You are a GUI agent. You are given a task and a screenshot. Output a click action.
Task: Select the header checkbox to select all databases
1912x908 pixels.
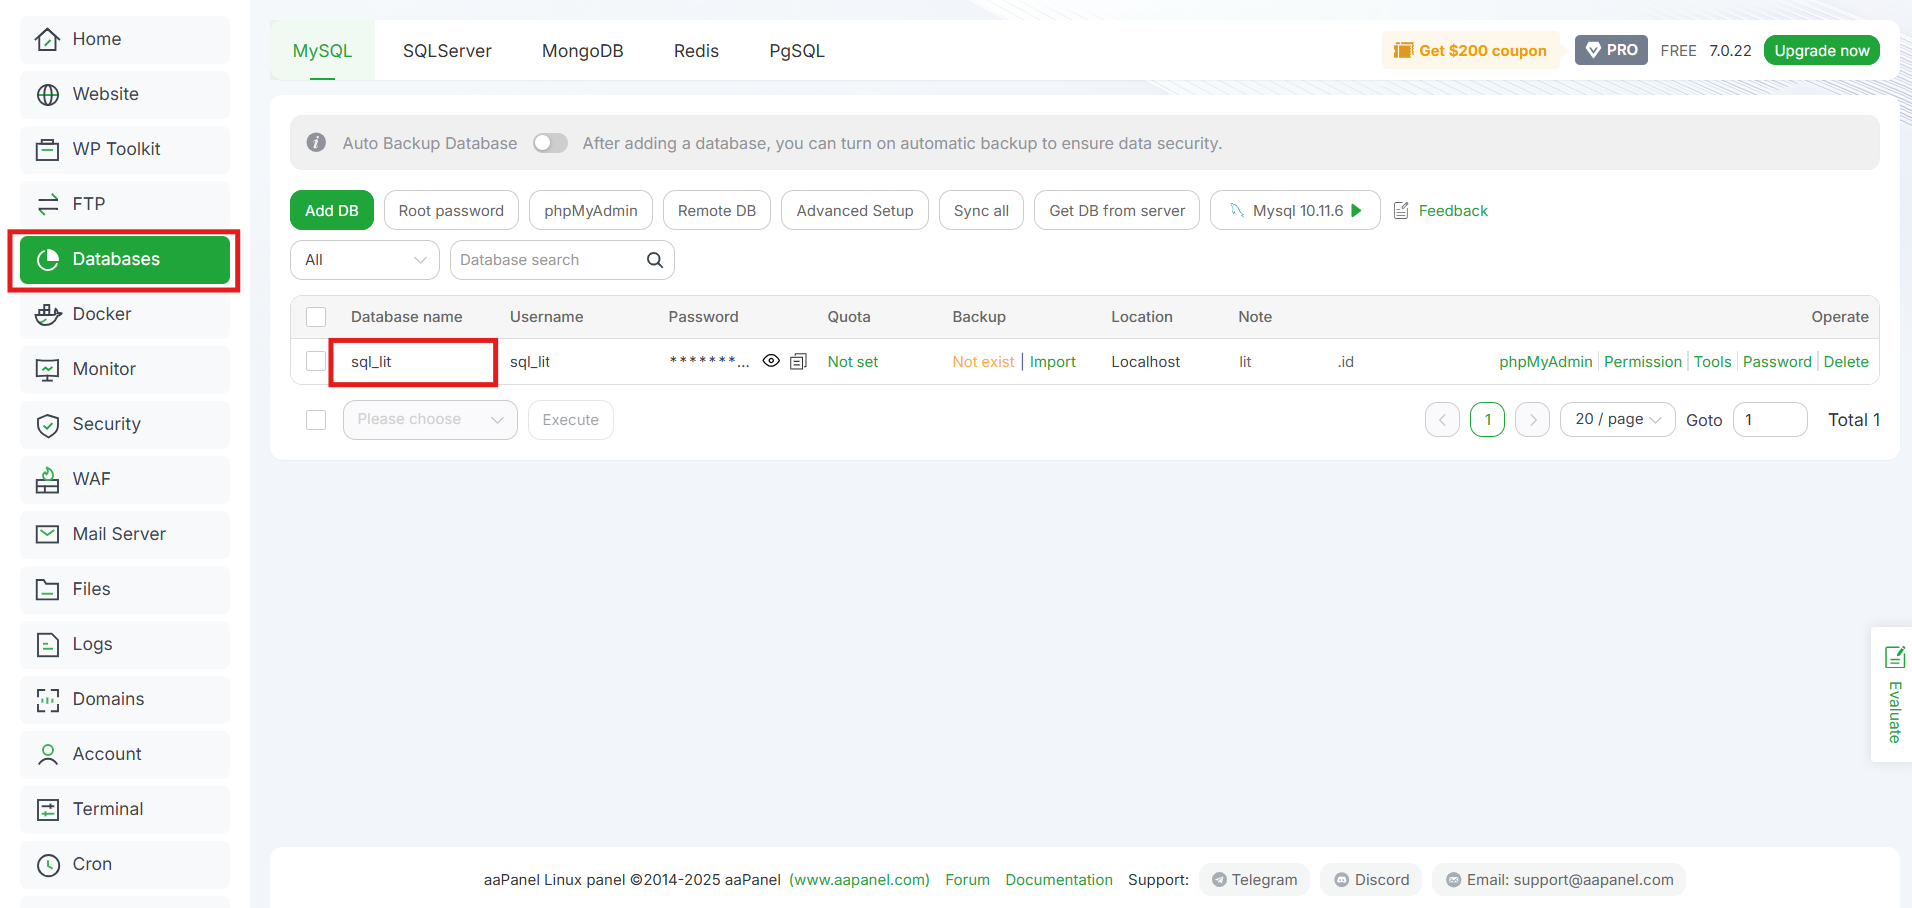[x=315, y=316]
